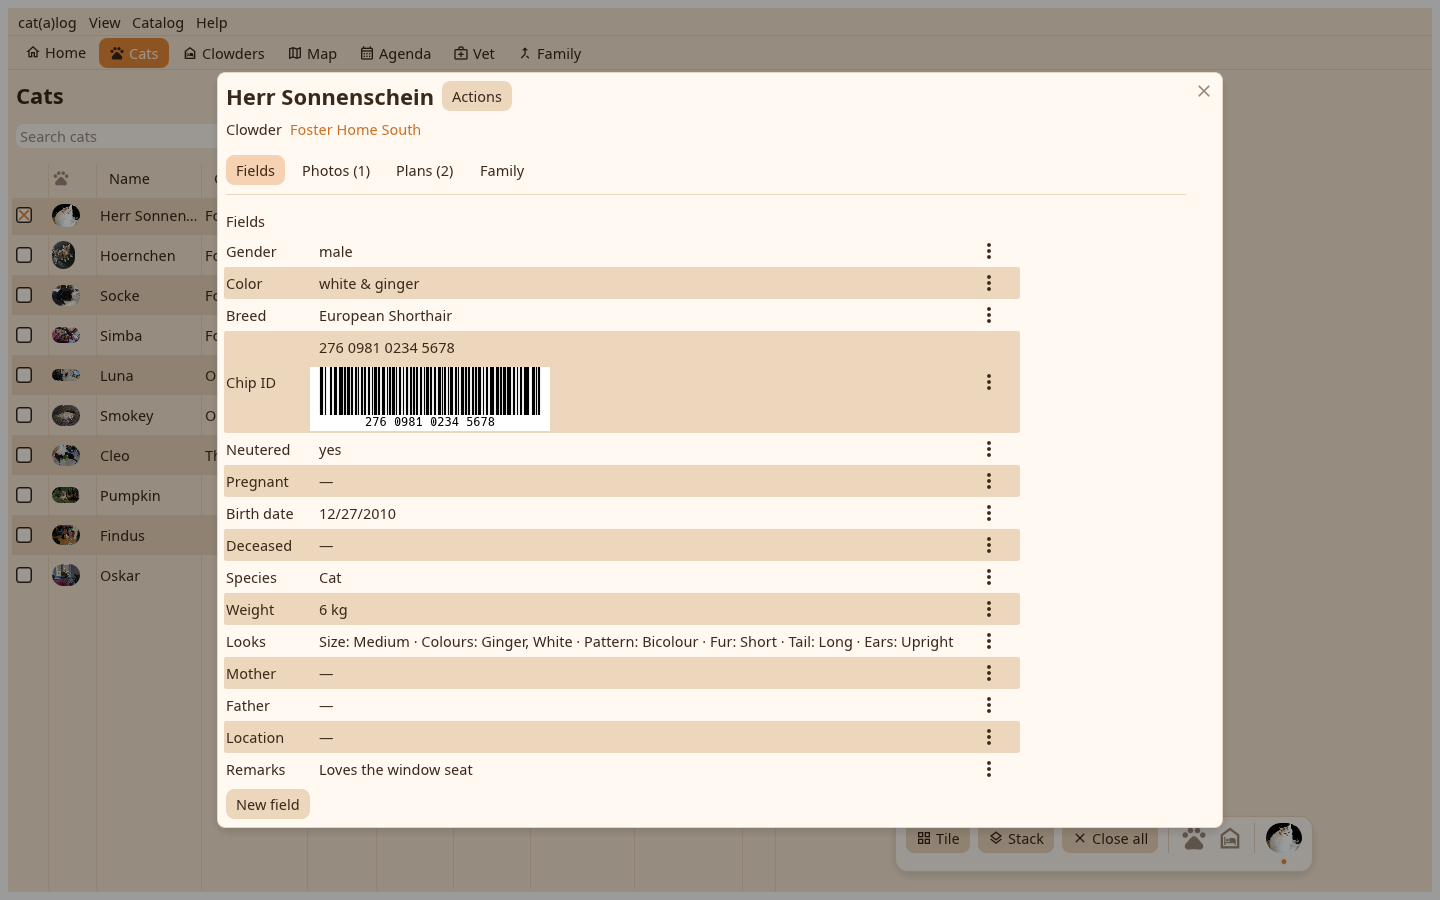This screenshot has width=1440, height=900.
Task: Go to the Clowders section
Action: [224, 53]
